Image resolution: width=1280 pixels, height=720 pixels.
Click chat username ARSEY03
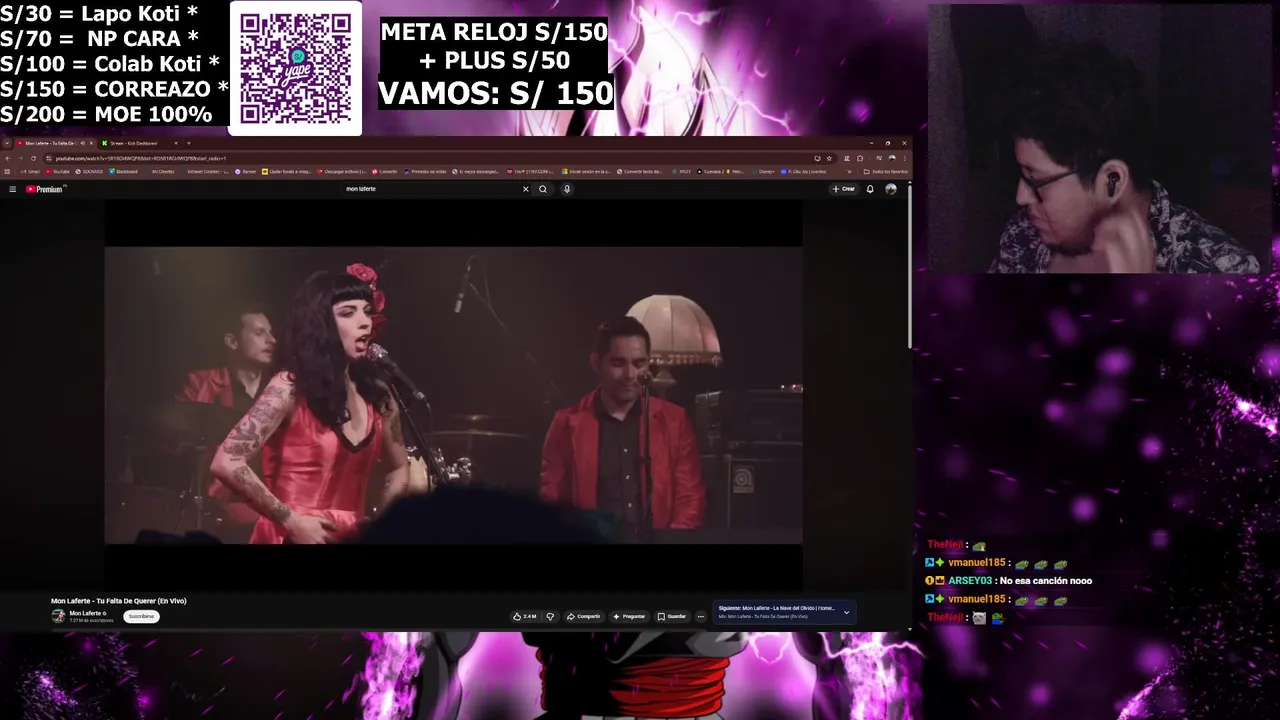[x=970, y=581]
